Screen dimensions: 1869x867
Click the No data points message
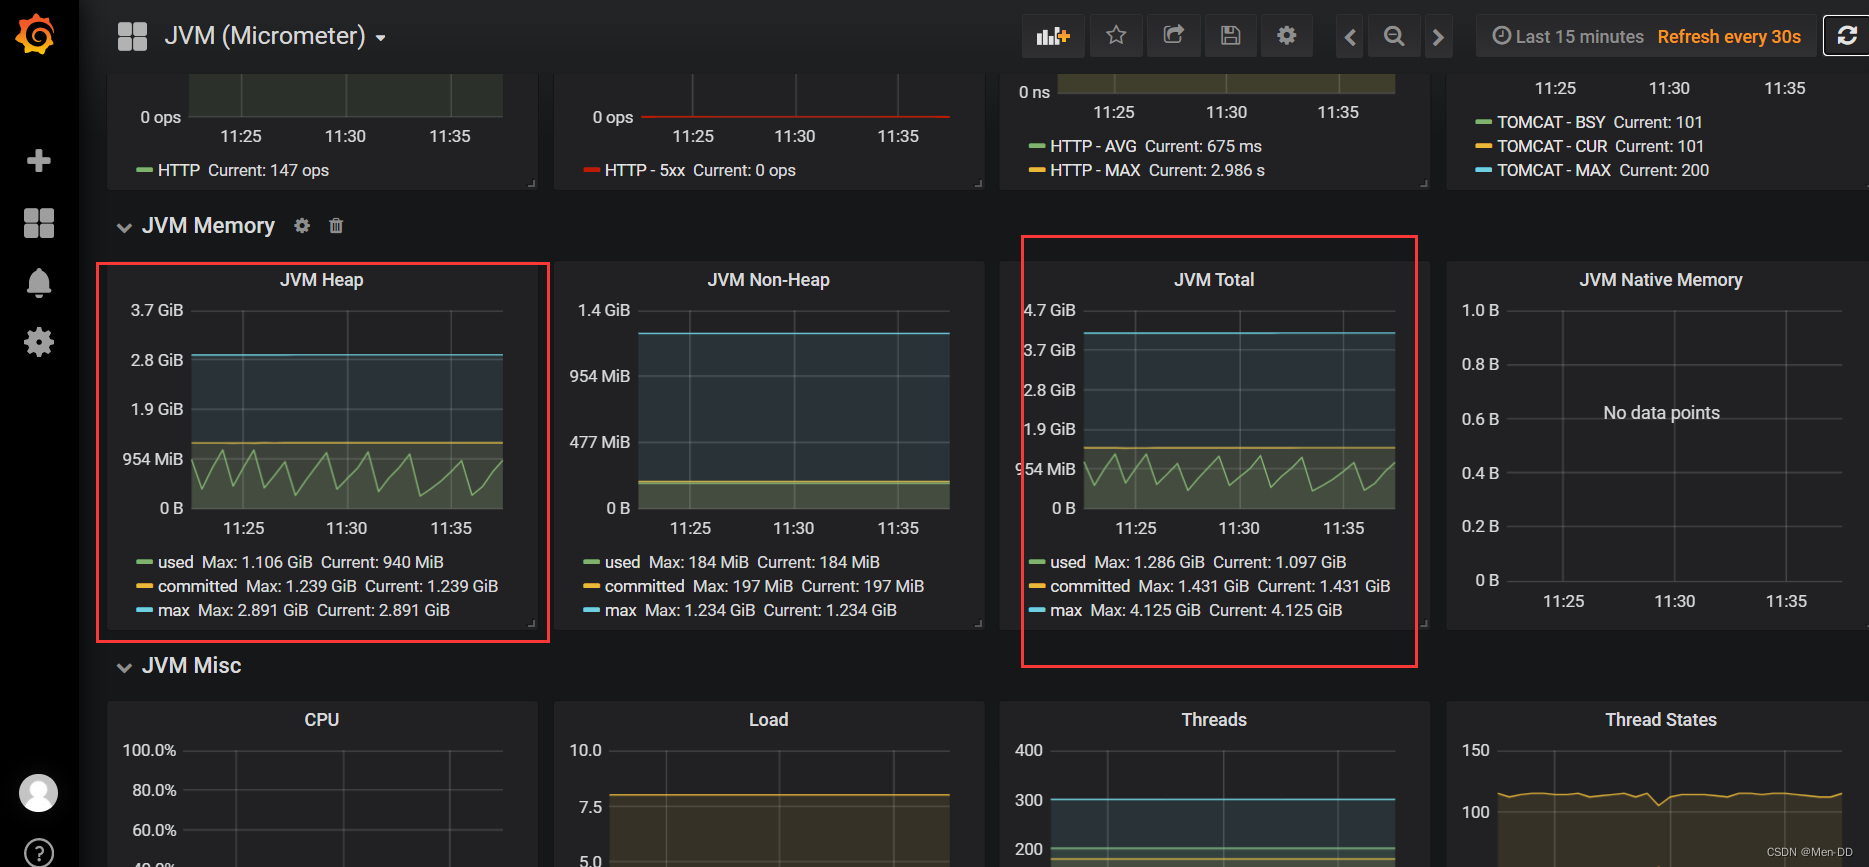pos(1661,413)
